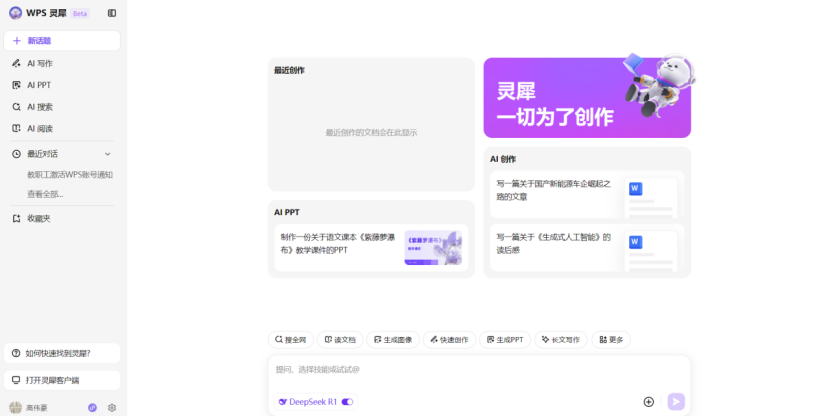Click the purple send button
Screen dimensions: 830x417
[676, 402]
